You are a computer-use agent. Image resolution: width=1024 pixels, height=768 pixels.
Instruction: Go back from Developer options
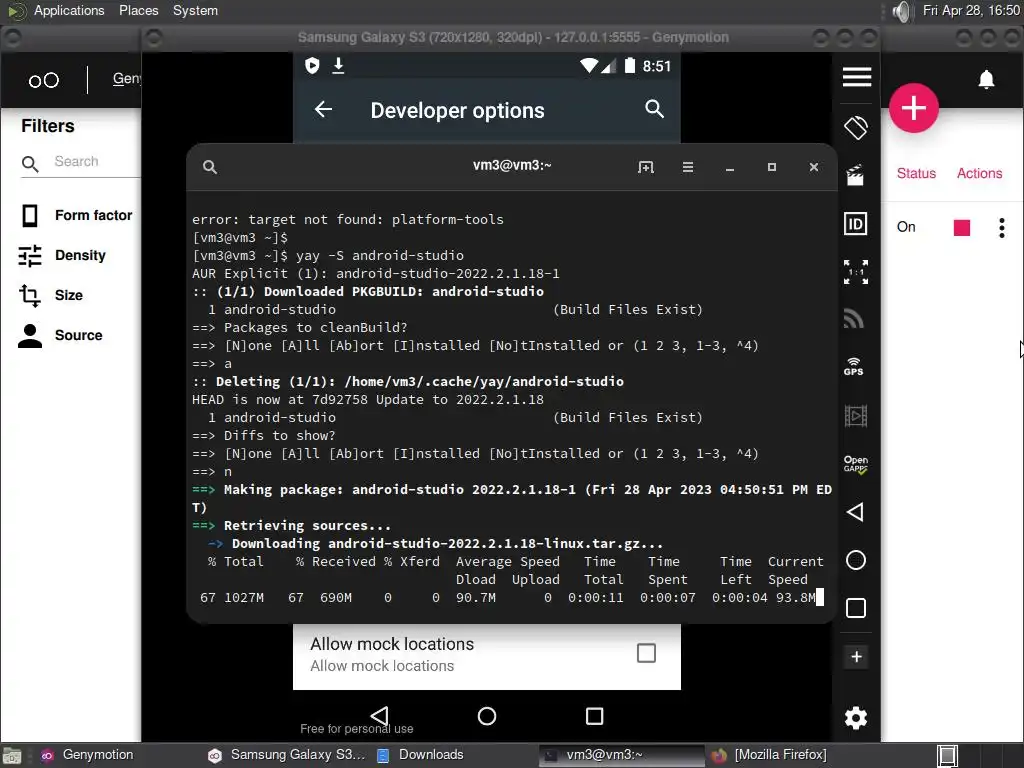point(323,109)
